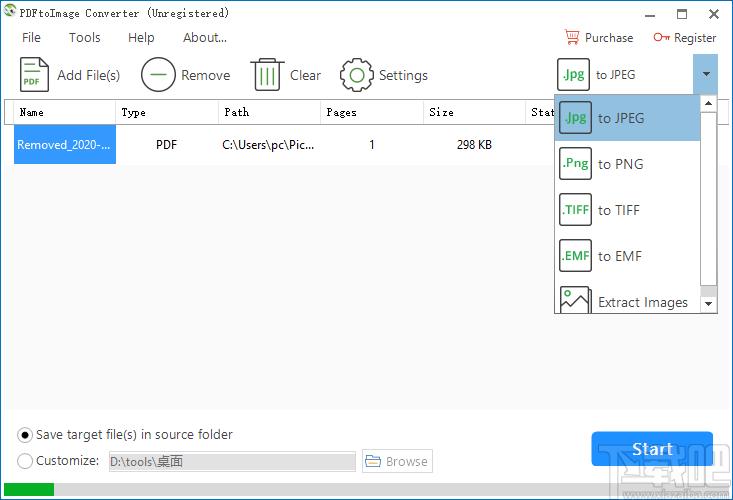Click the Remove label
This screenshot has height=500, width=733.
point(206,75)
